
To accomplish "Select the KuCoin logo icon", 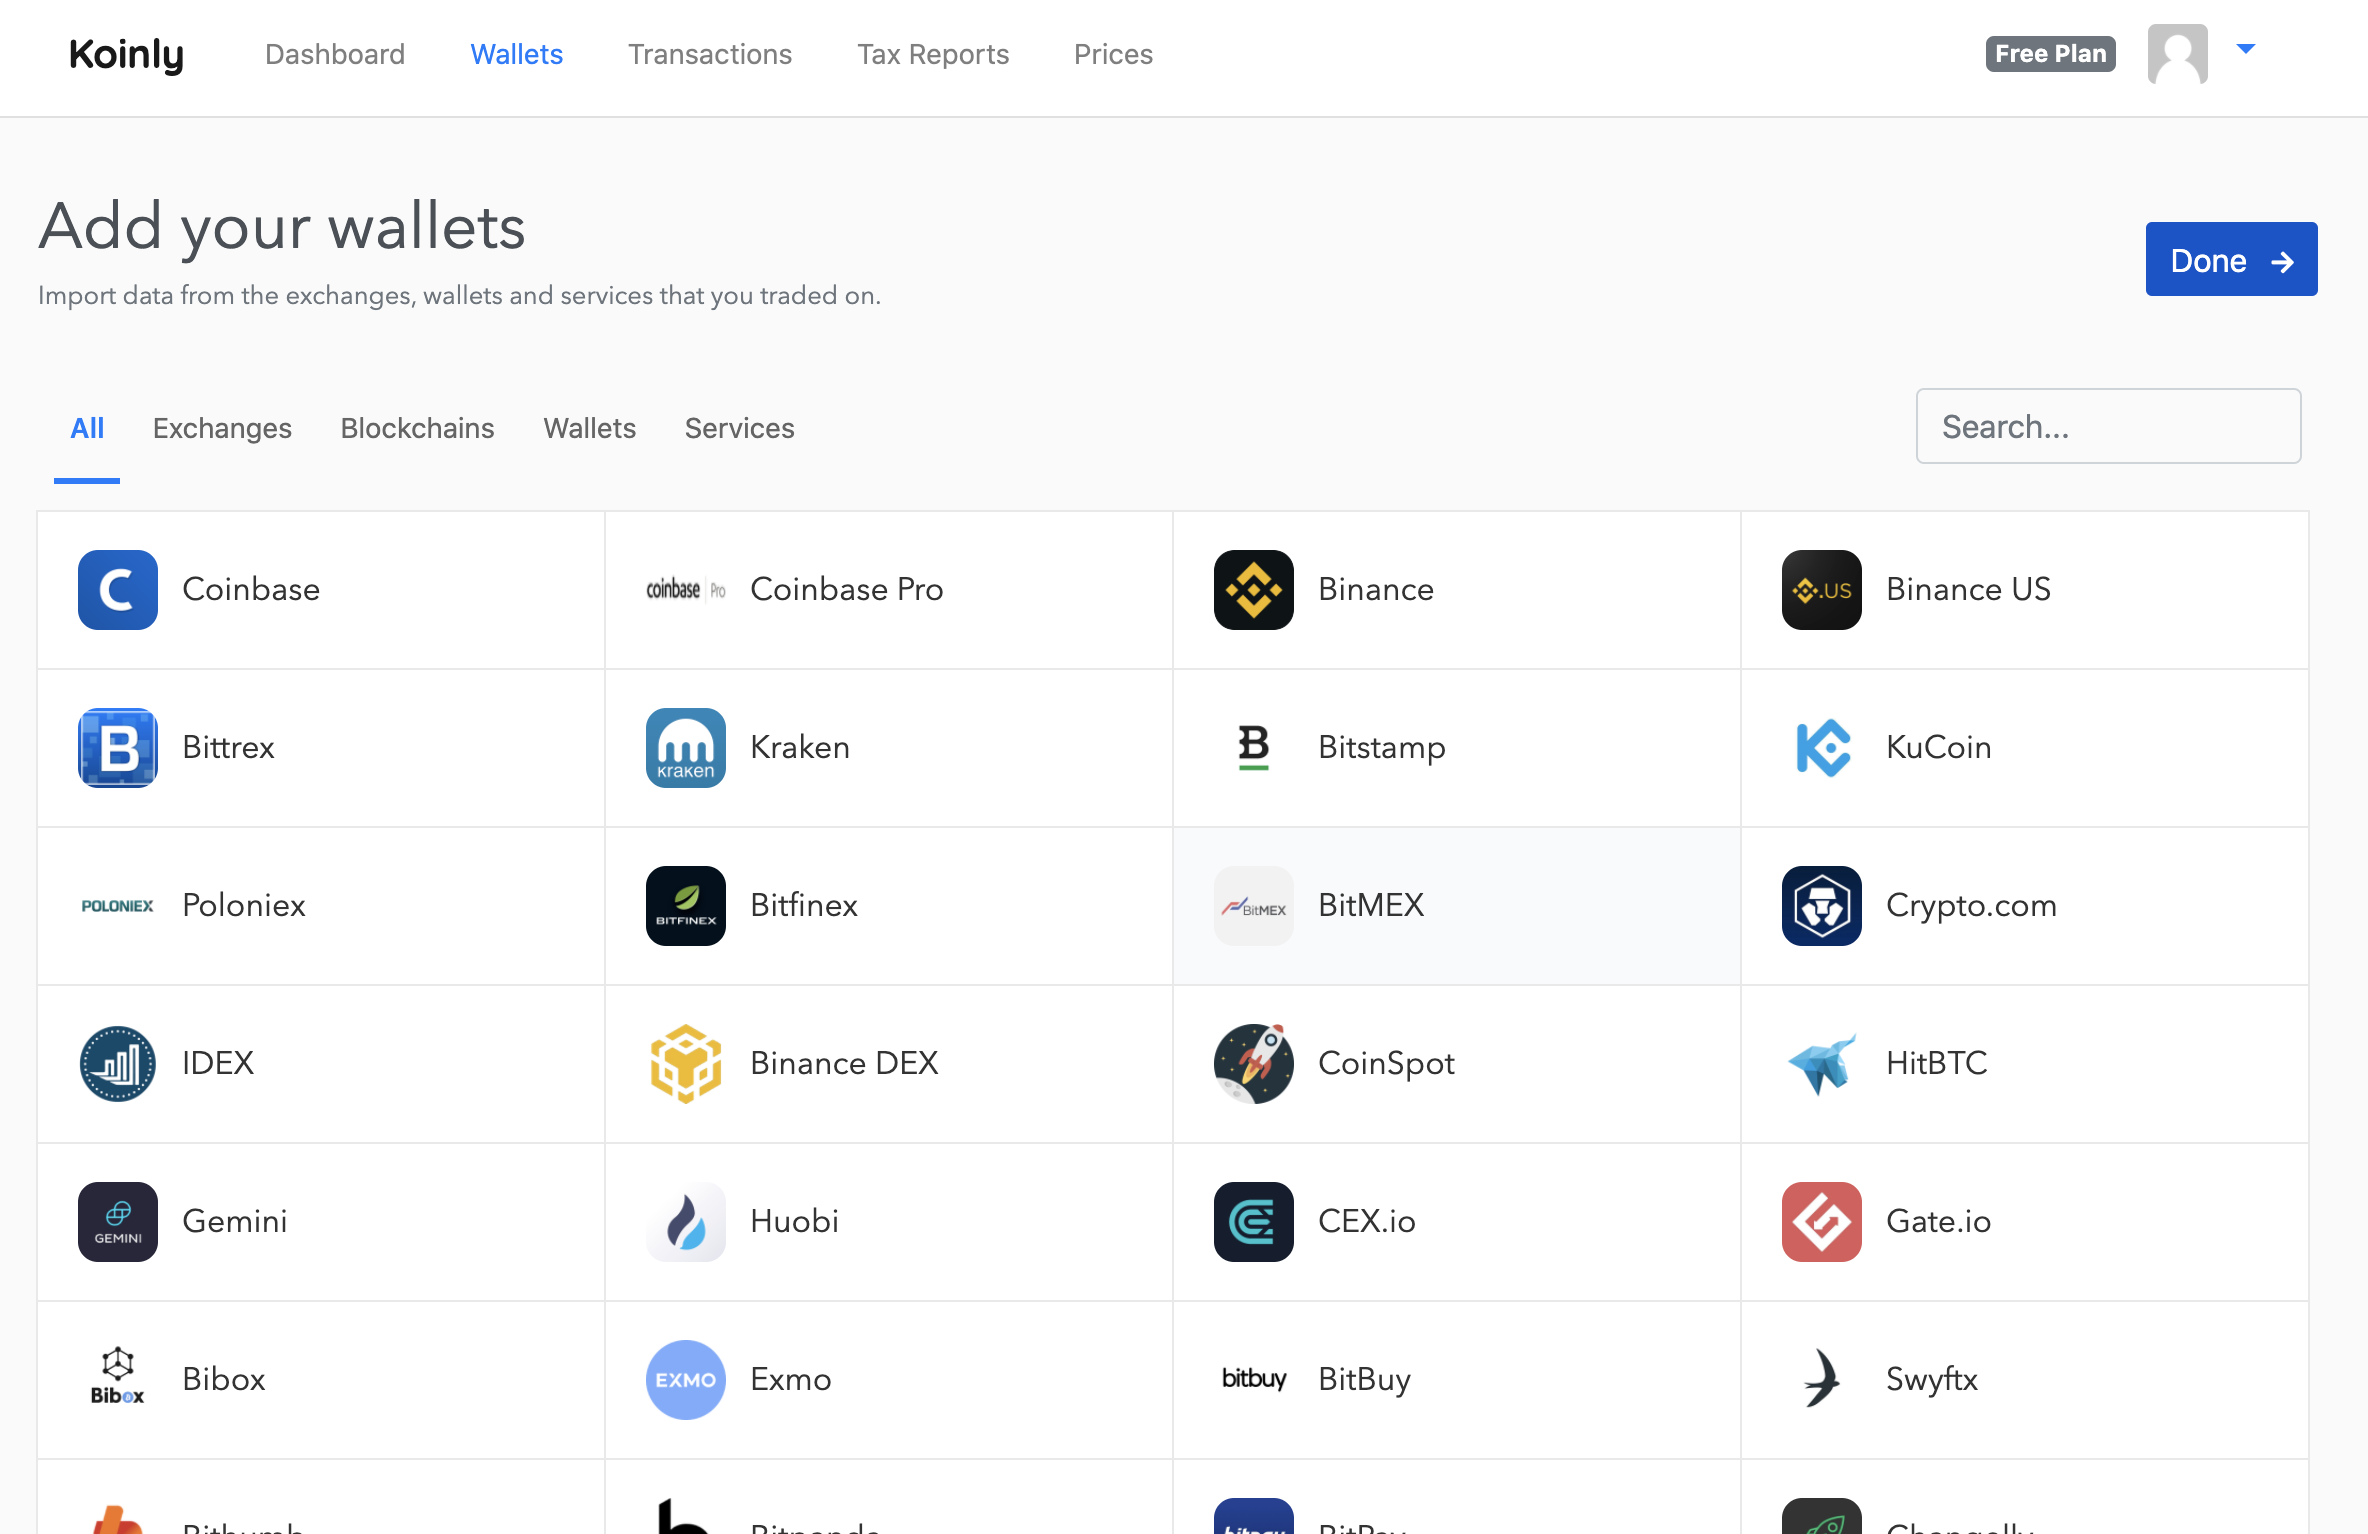I will point(1822,748).
